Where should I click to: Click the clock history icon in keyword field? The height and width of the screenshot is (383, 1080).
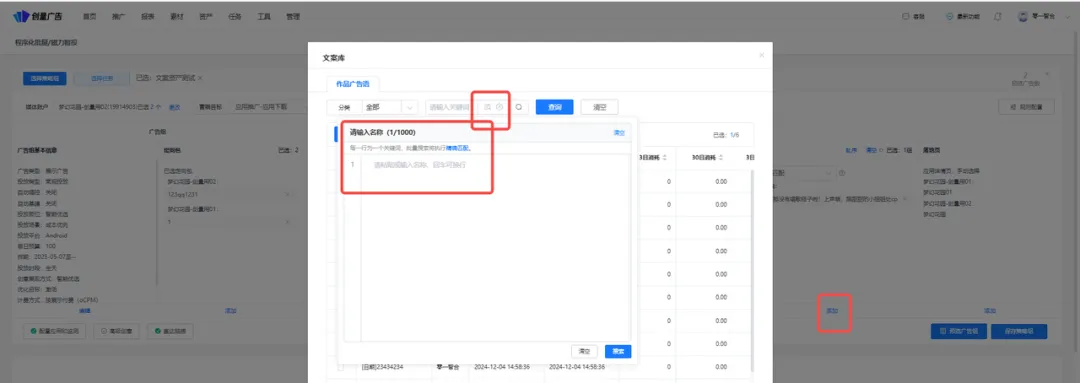500,107
